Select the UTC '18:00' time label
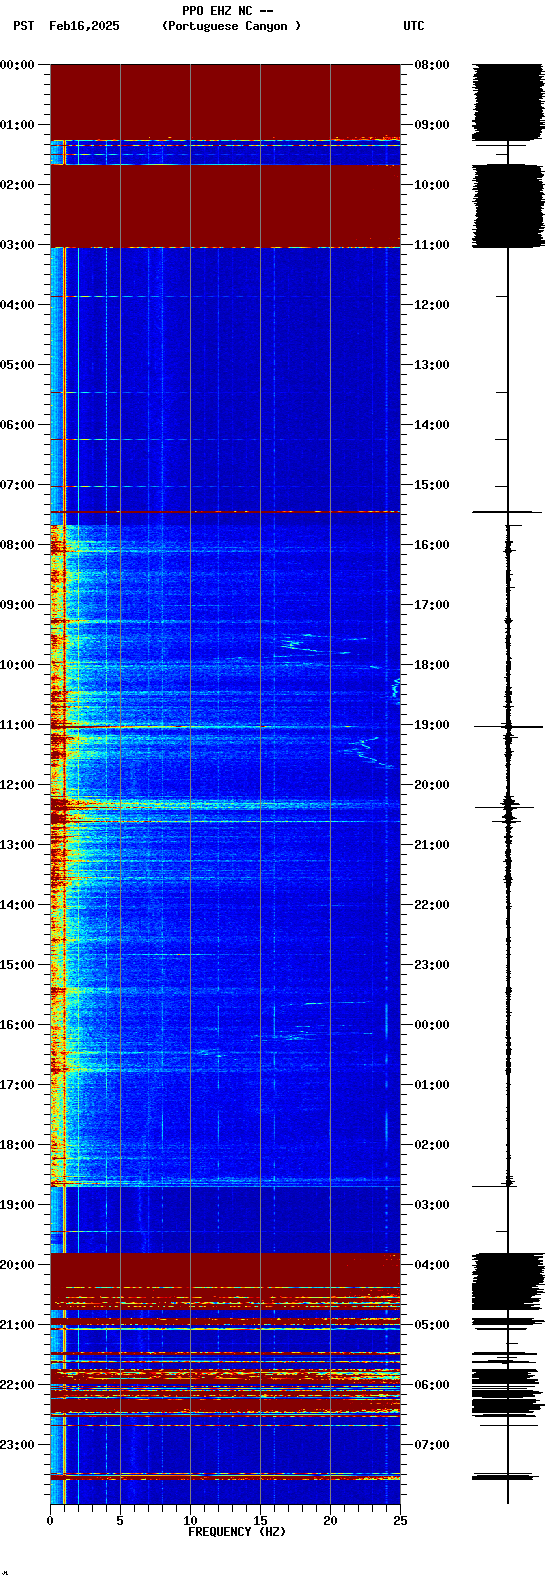The height and width of the screenshot is (1584, 552). [432, 665]
